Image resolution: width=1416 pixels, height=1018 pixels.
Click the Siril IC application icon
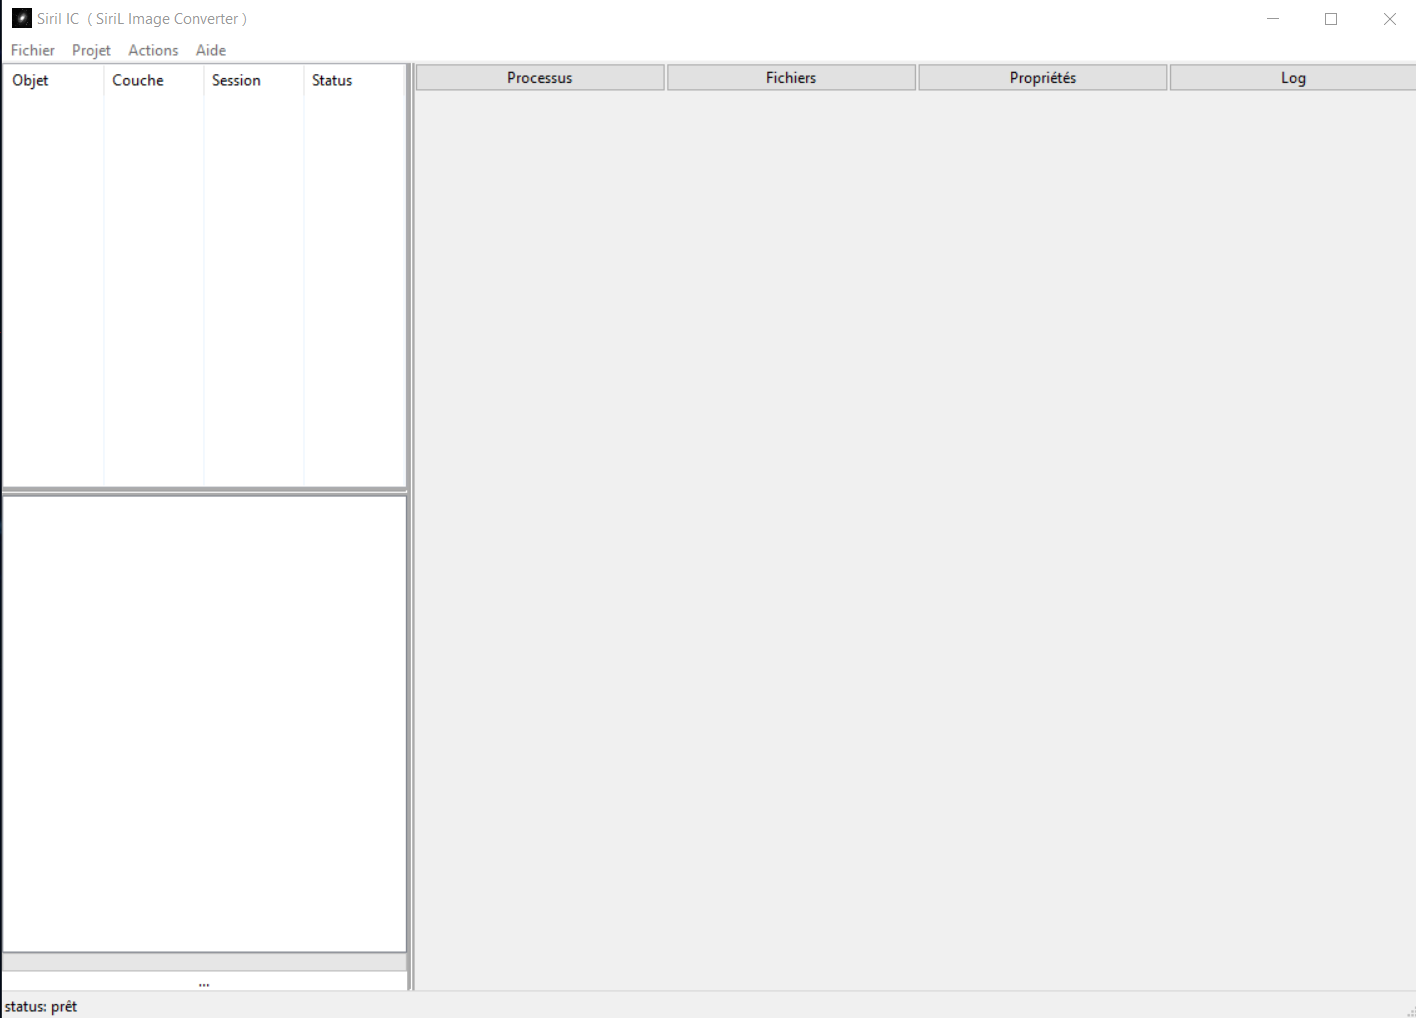pyautogui.click(x=22, y=18)
